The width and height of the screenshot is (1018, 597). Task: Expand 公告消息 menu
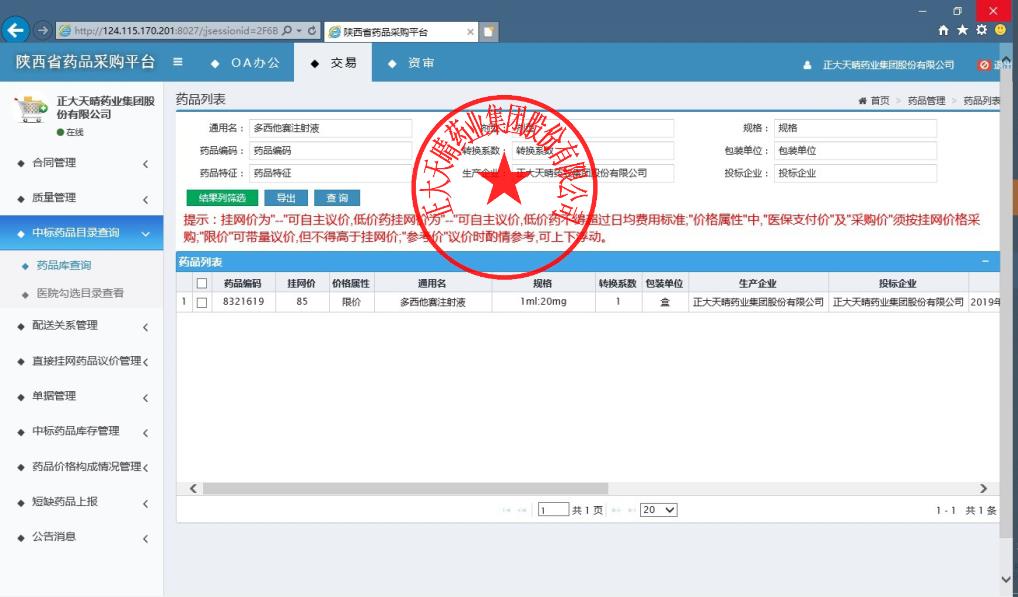click(82, 537)
